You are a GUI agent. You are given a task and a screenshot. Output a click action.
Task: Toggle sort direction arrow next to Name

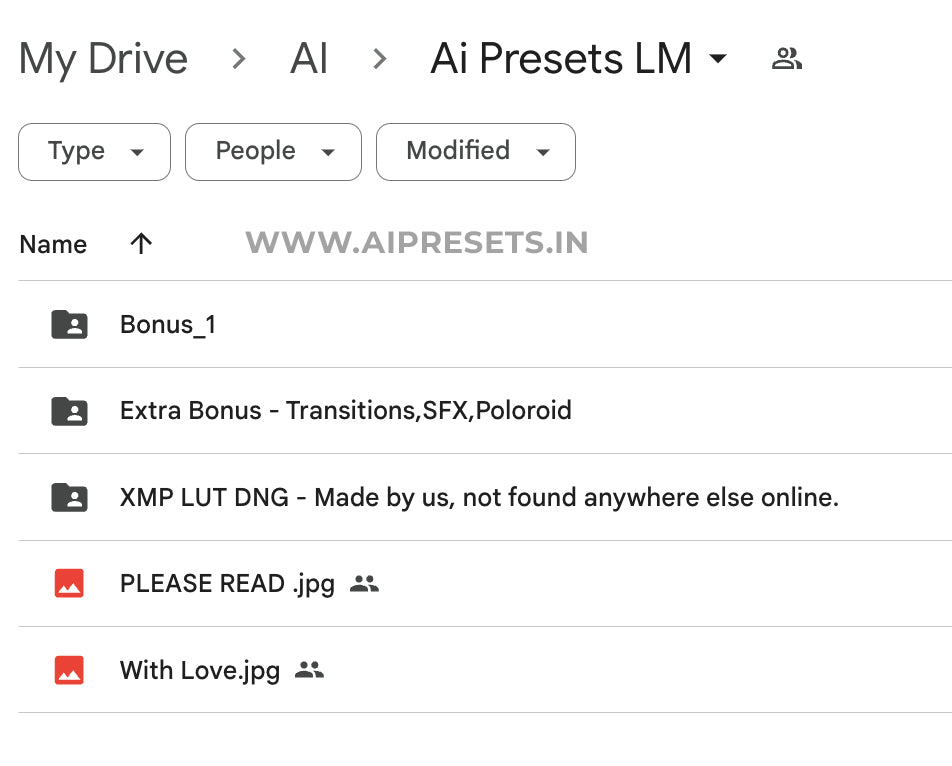141,244
